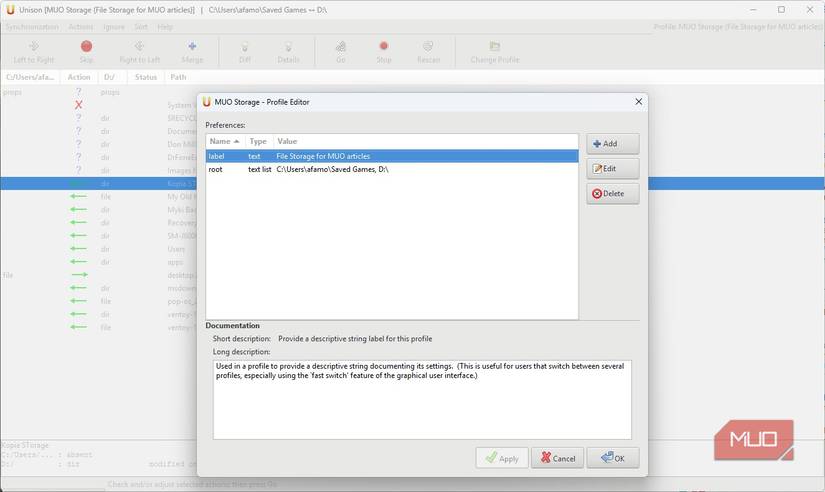Click the red Stop toolbar icon in Unison window
The width and height of the screenshot is (825, 492).
(384, 46)
